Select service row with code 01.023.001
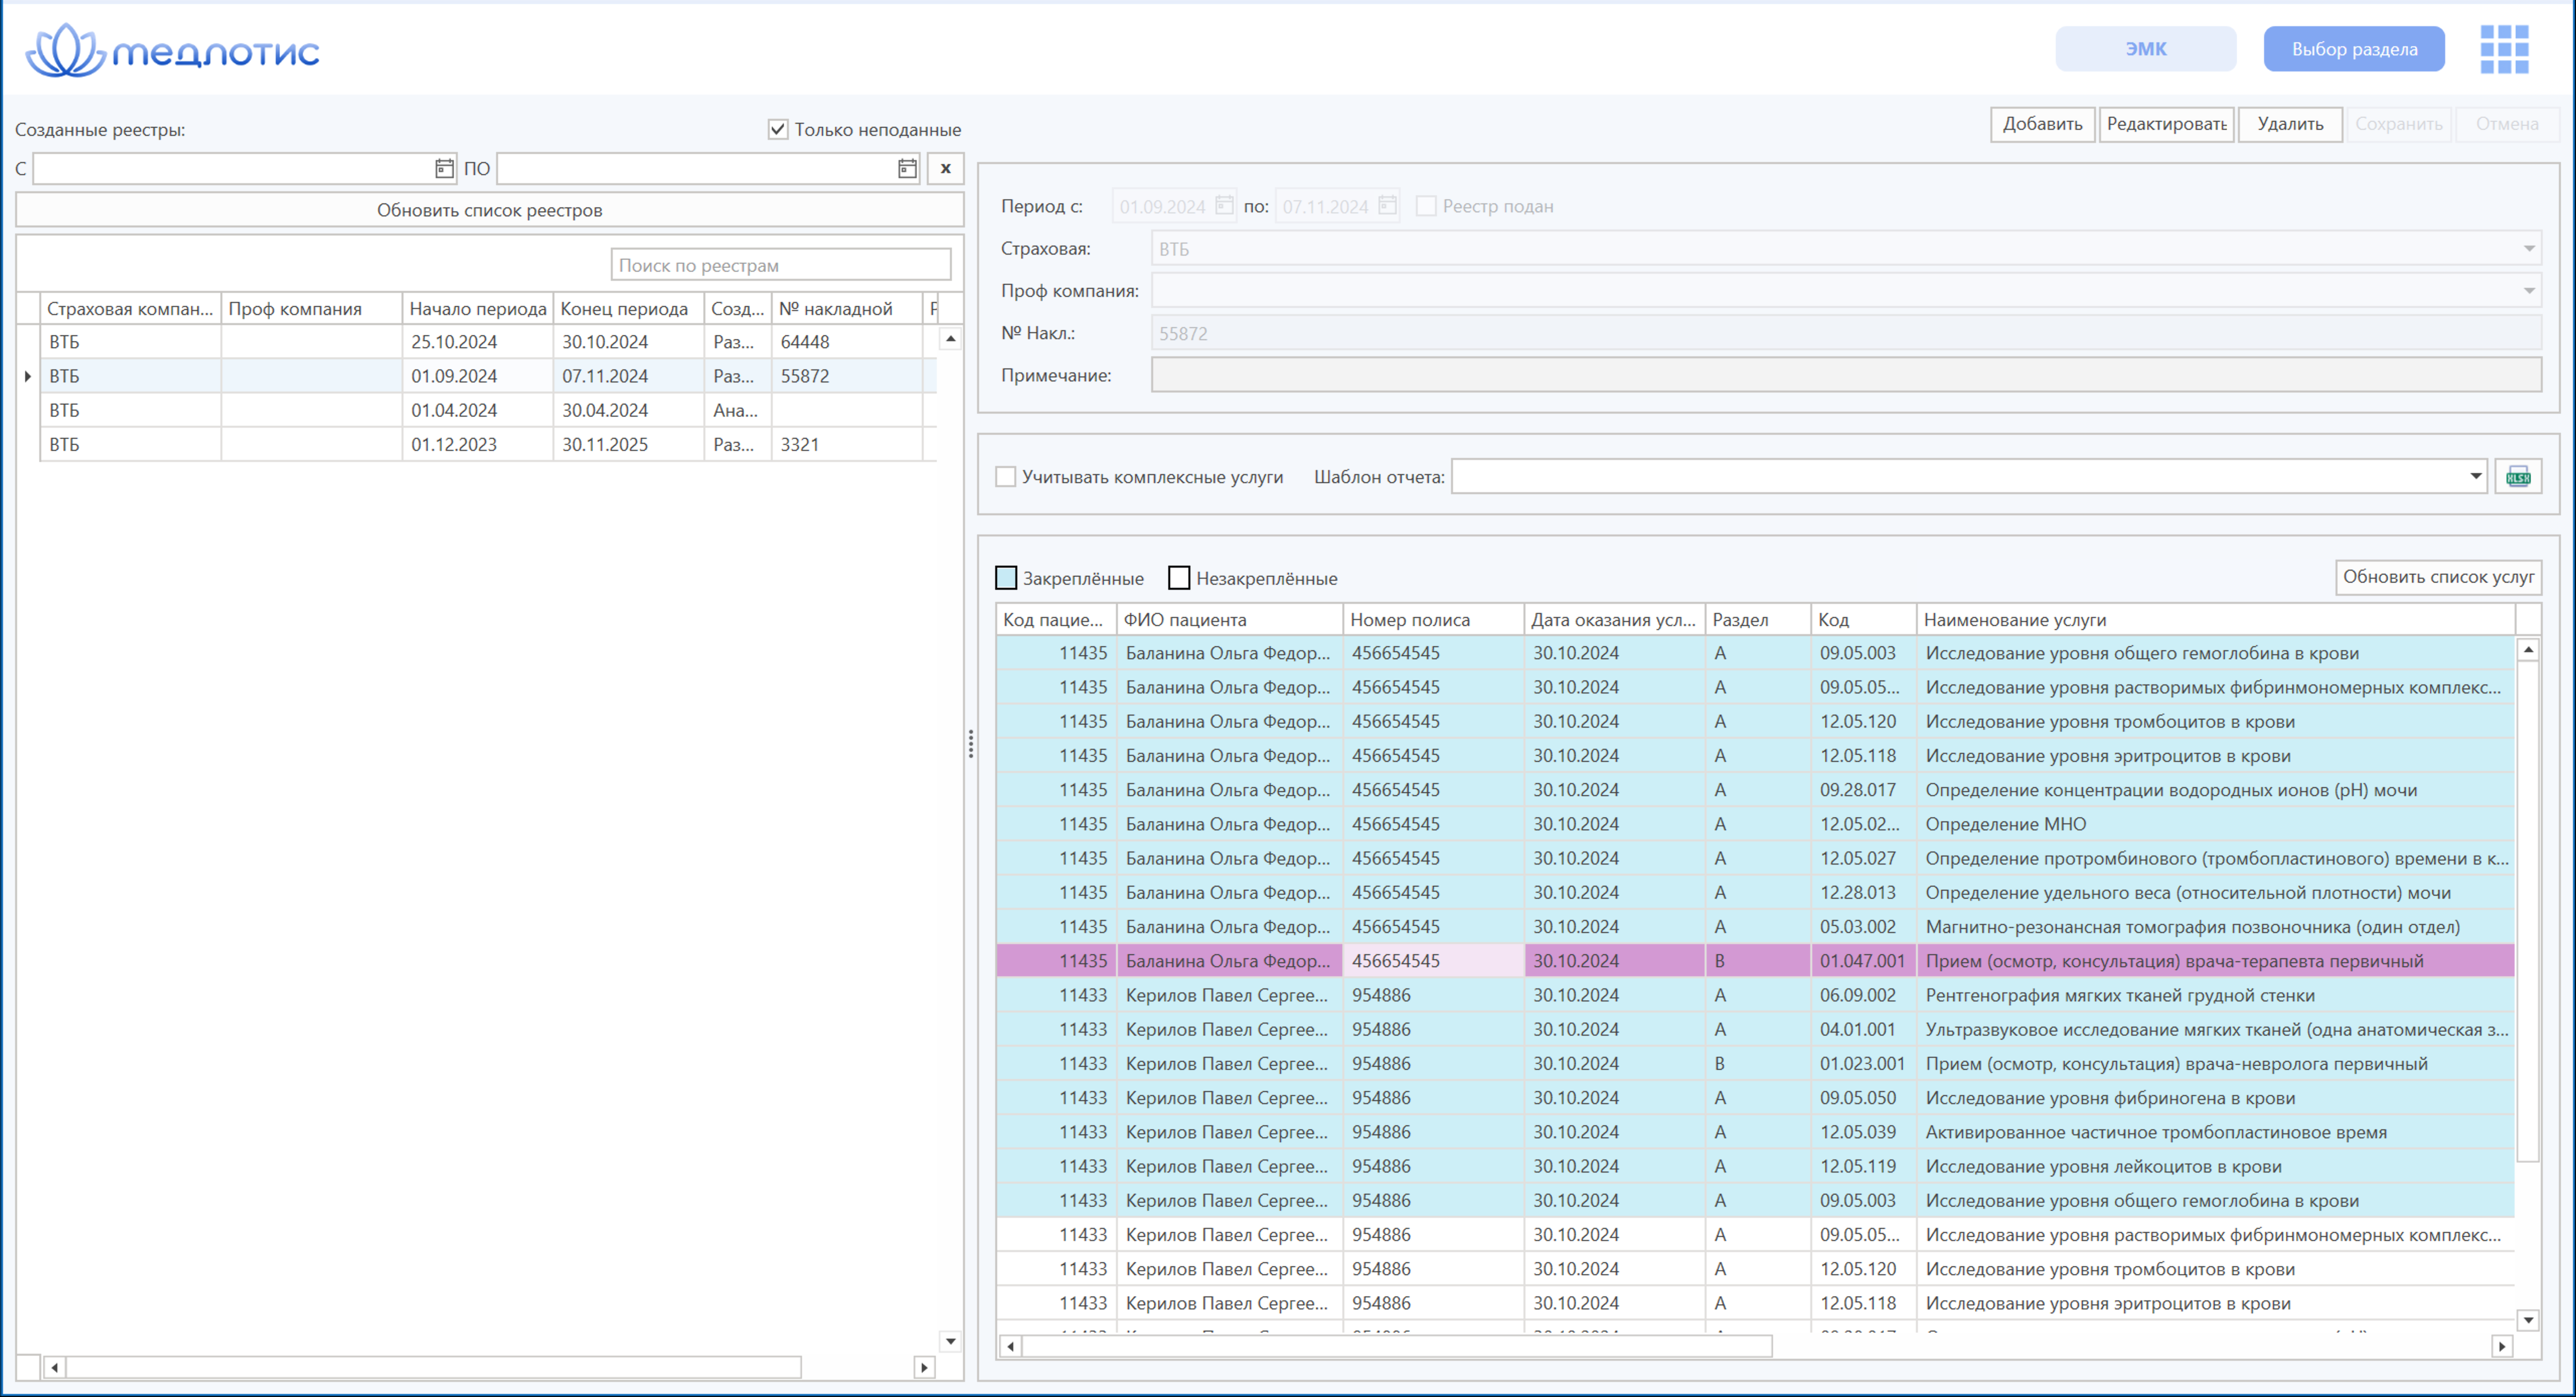Image resolution: width=2576 pixels, height=1397 pixels. point(1755,1064)
